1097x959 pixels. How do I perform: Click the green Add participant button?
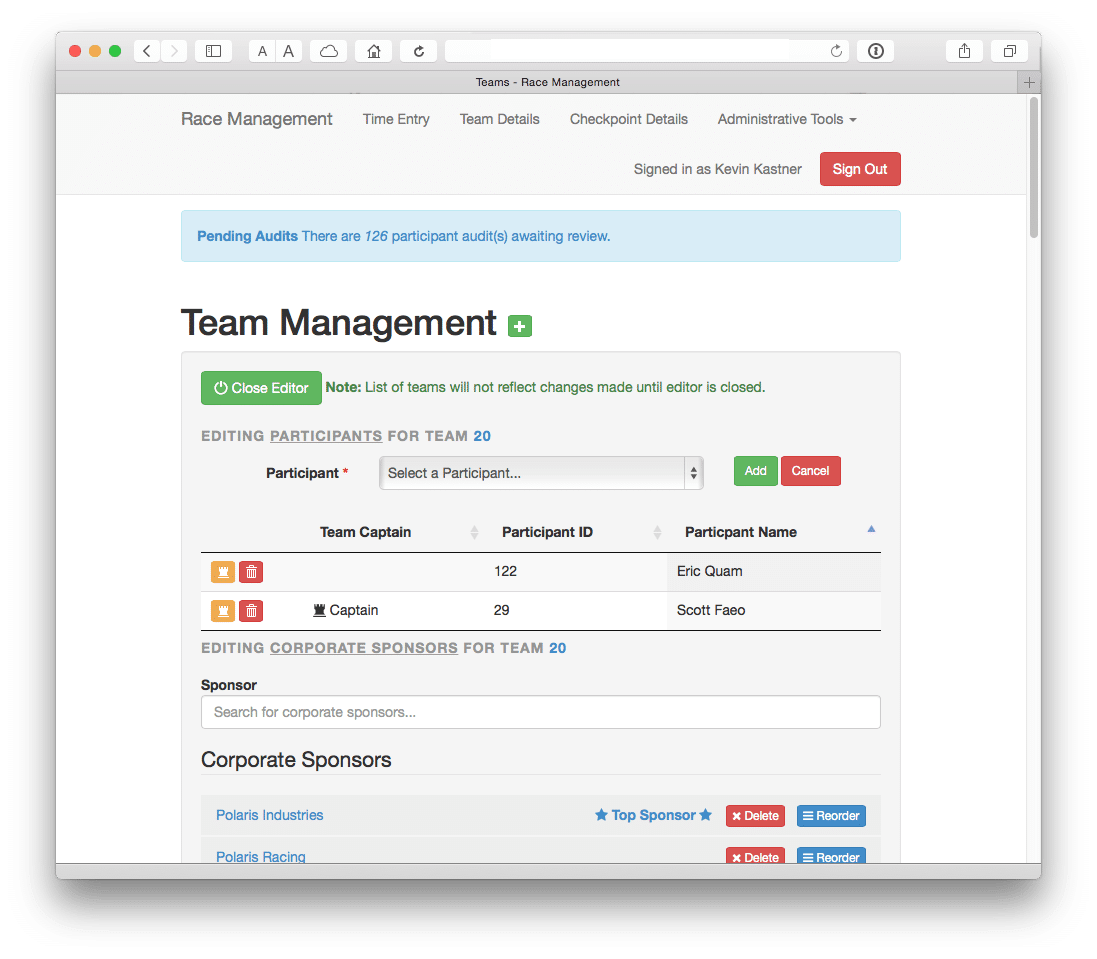pos(756,471)
